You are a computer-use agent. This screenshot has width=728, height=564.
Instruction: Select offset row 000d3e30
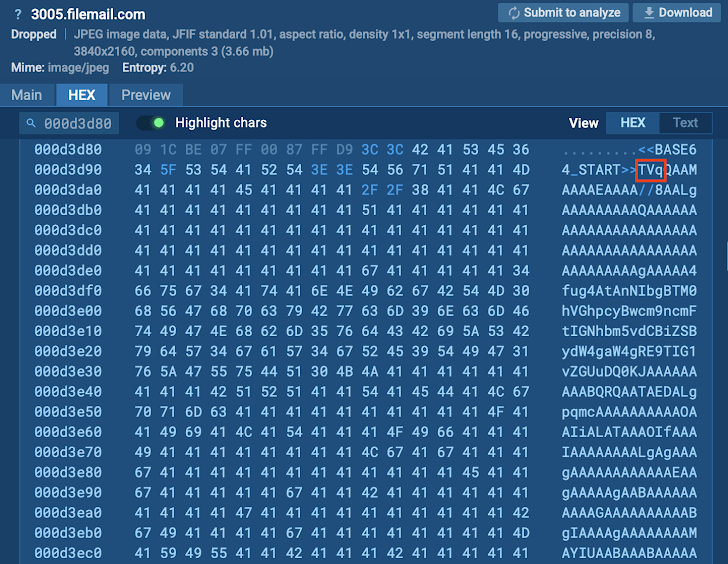pyautogui.click(x=68, y=372)
